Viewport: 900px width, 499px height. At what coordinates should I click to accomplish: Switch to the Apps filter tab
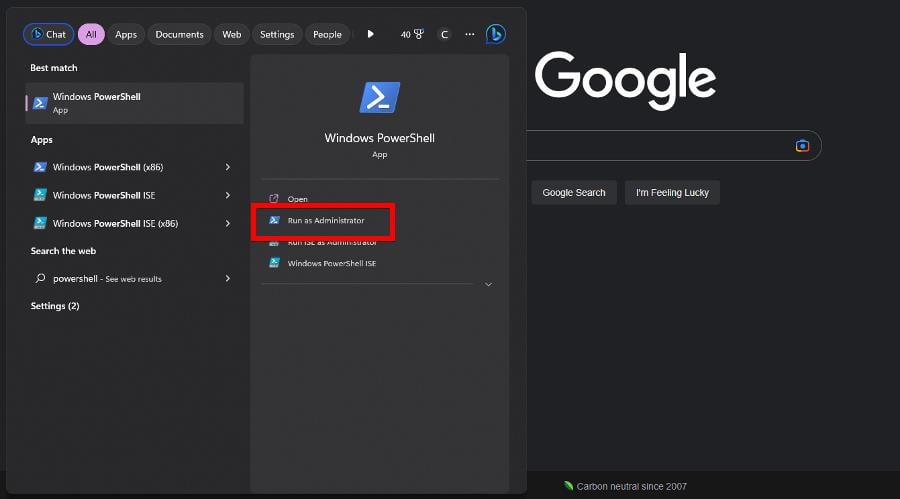pos(126,34)
